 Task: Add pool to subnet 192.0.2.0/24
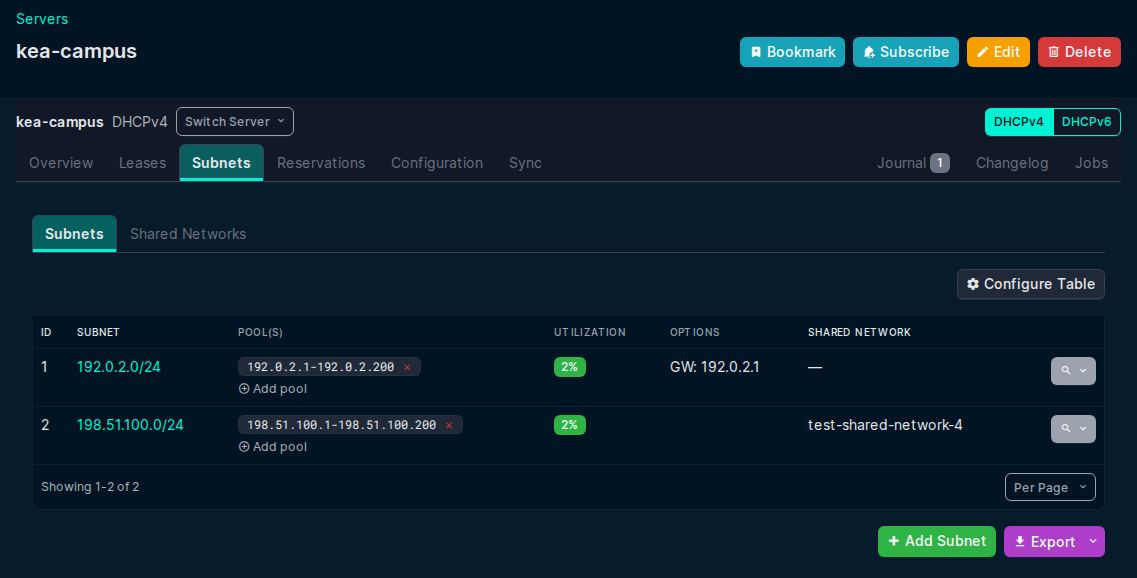point(273,389)
